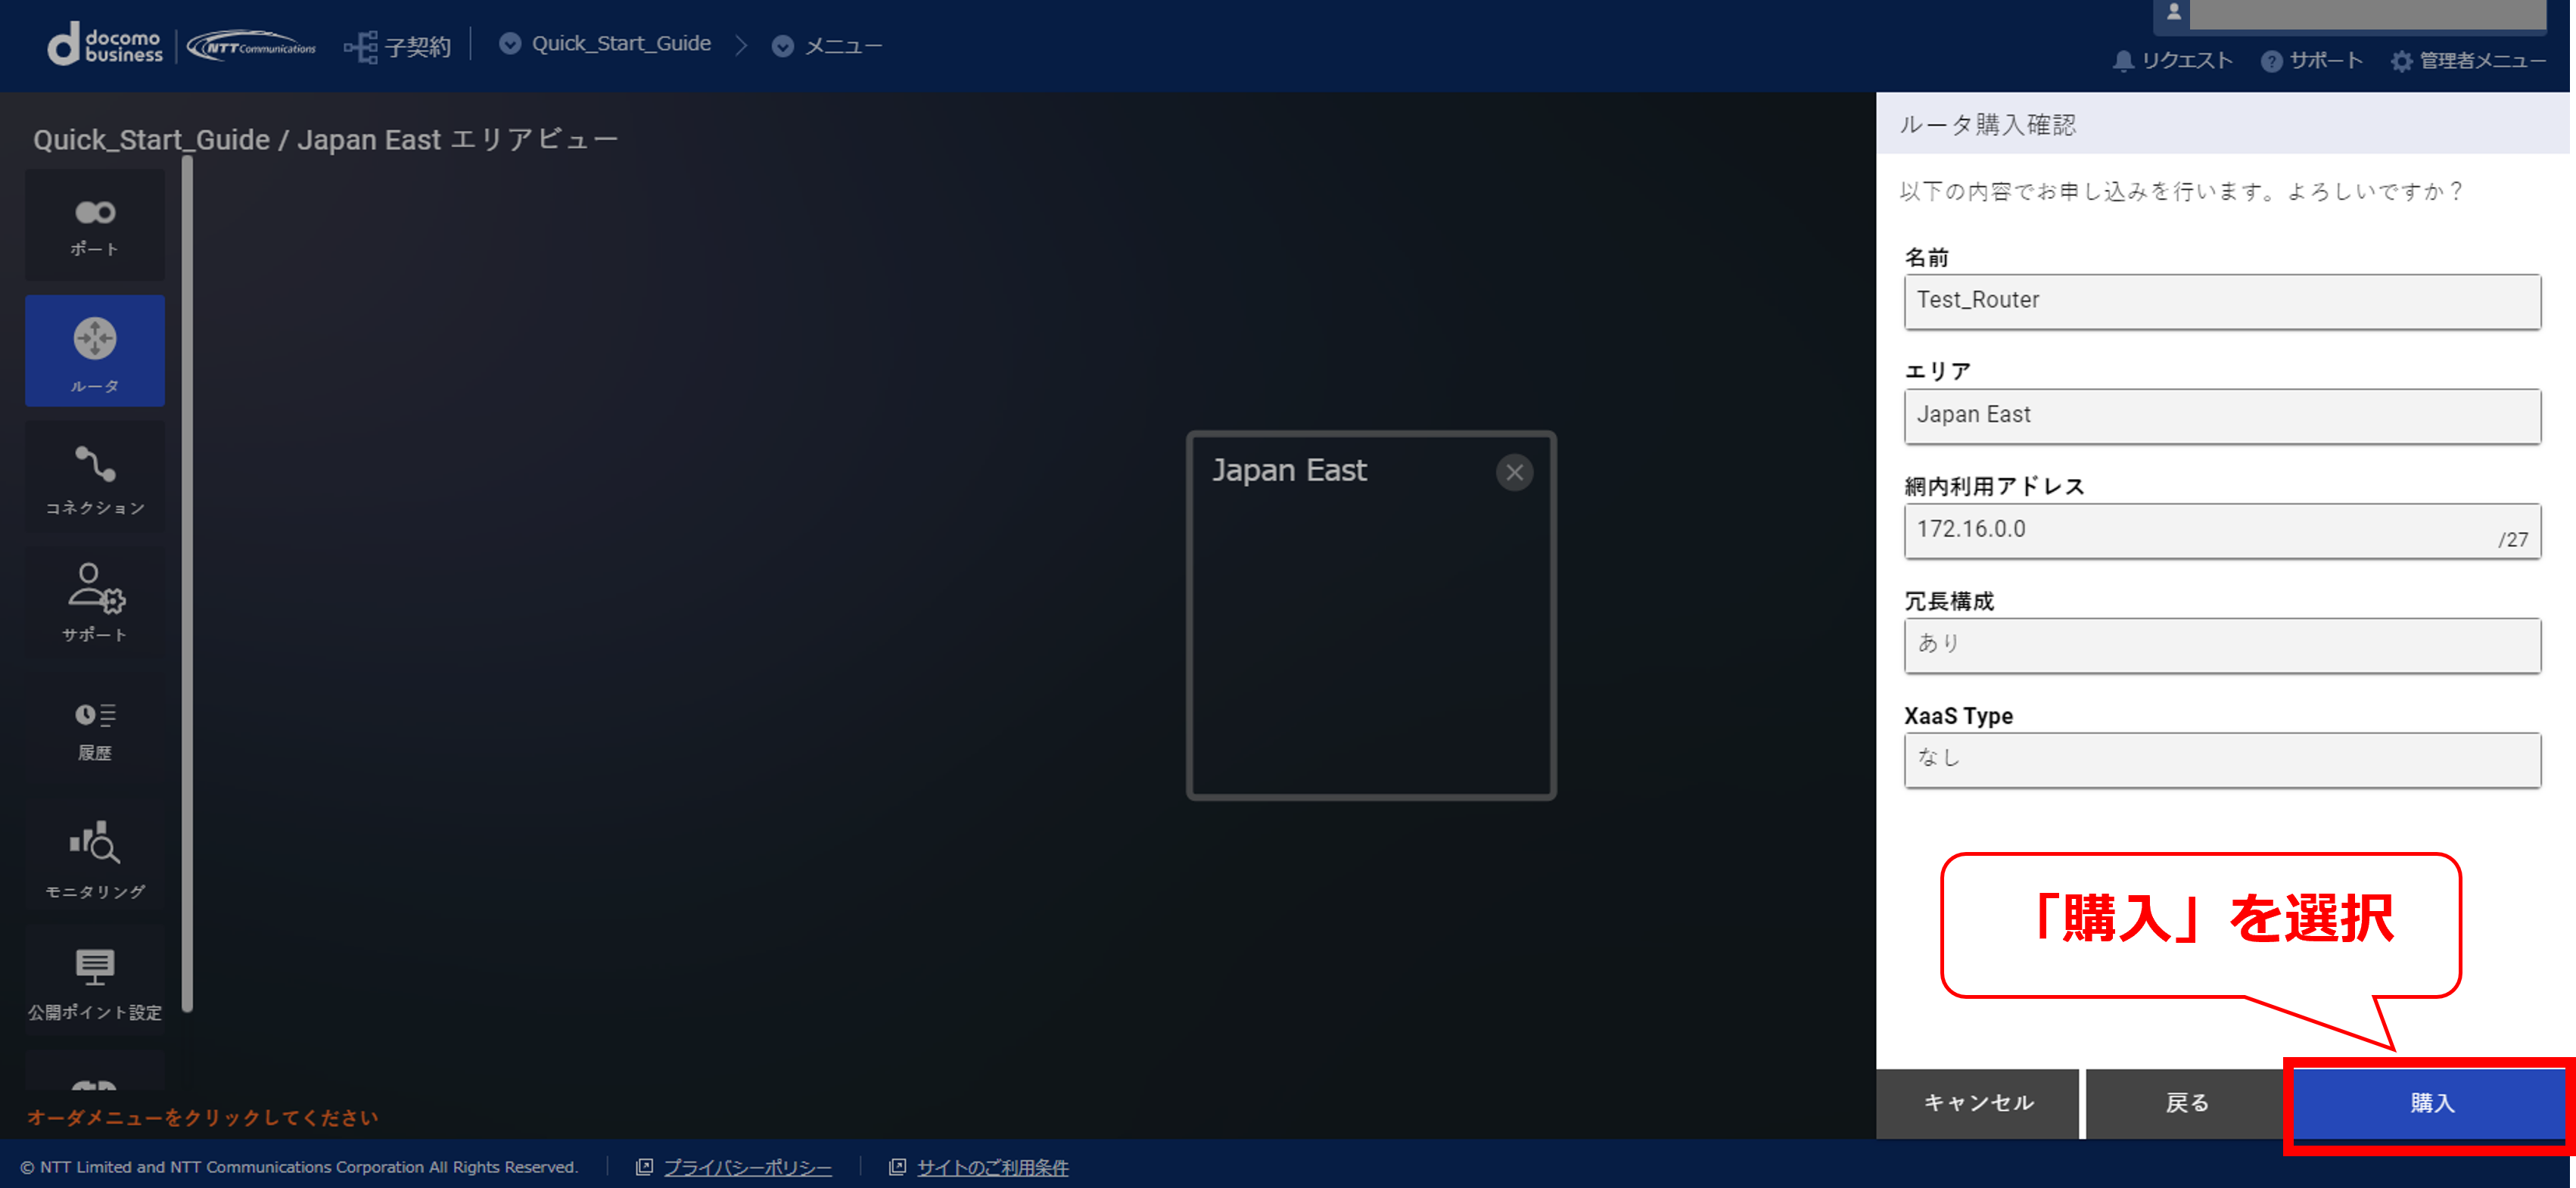Click the docomo business logo

tap(105, 45)
